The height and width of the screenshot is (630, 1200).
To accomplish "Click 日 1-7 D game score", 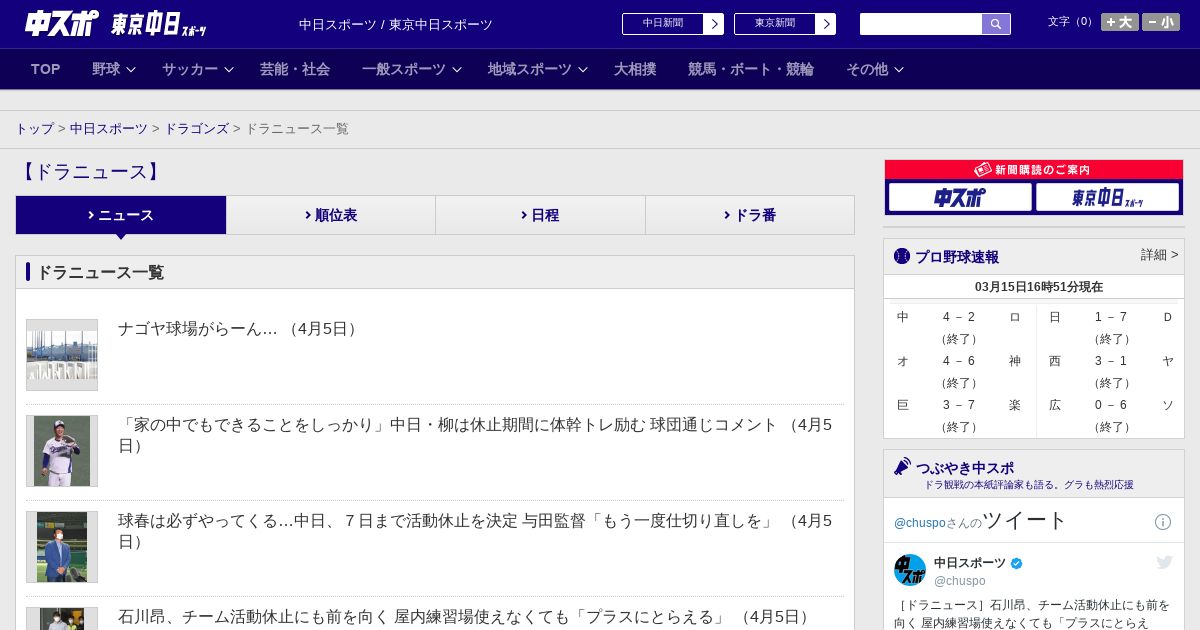I will pos(1111,317).
